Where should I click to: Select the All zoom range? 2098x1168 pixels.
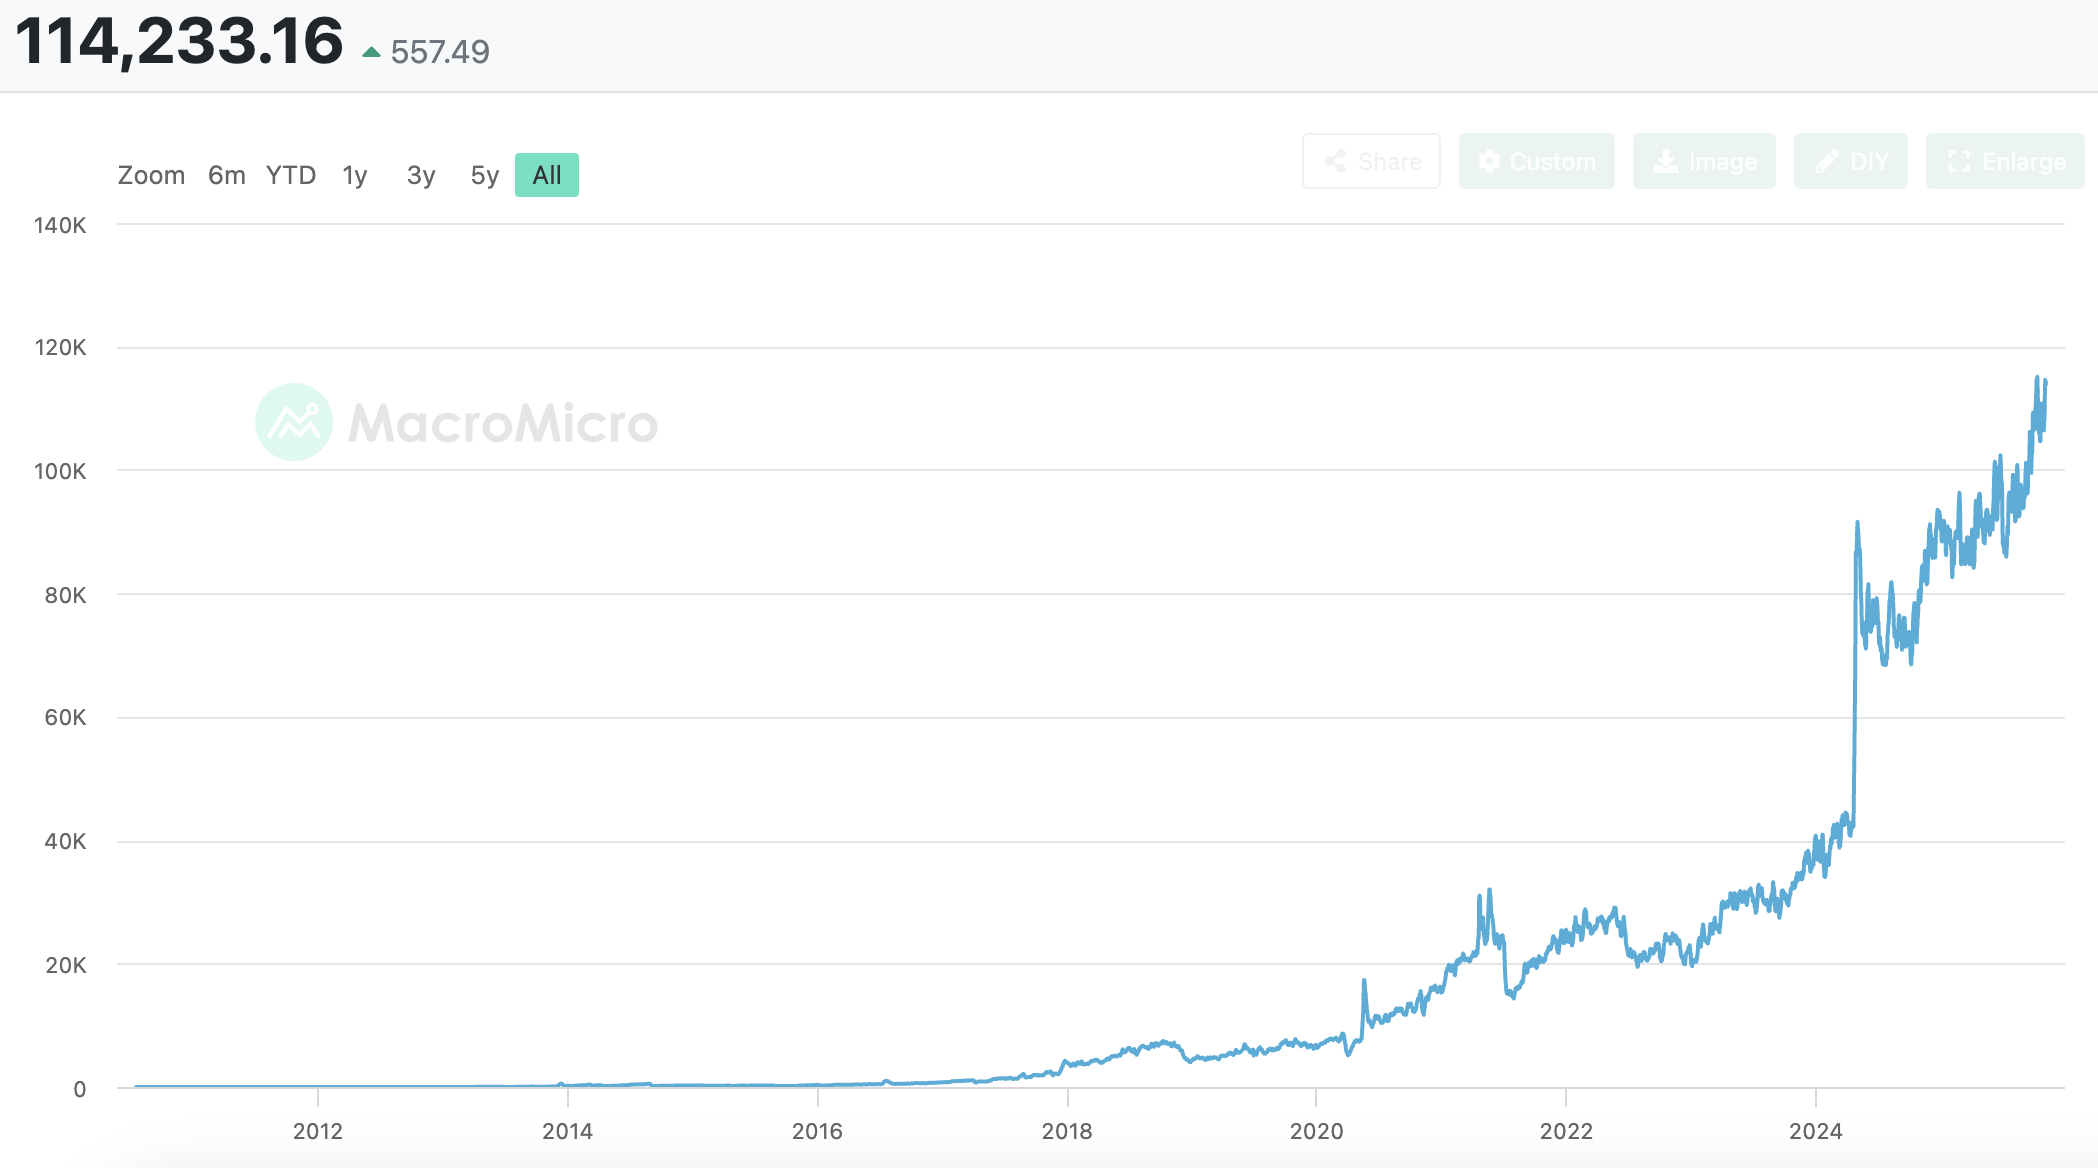pyautogui.click(x=547, y=175)
